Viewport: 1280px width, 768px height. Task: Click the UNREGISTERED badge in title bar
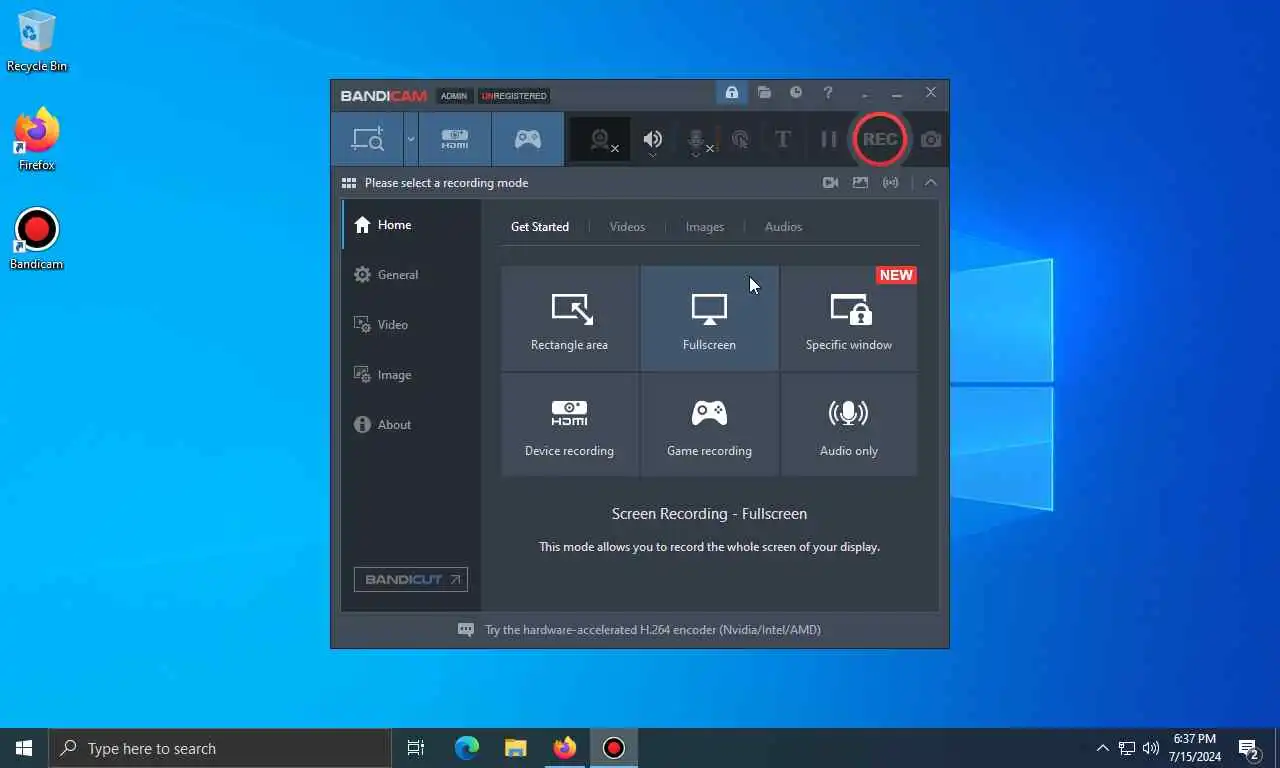(x=514, y=96)
